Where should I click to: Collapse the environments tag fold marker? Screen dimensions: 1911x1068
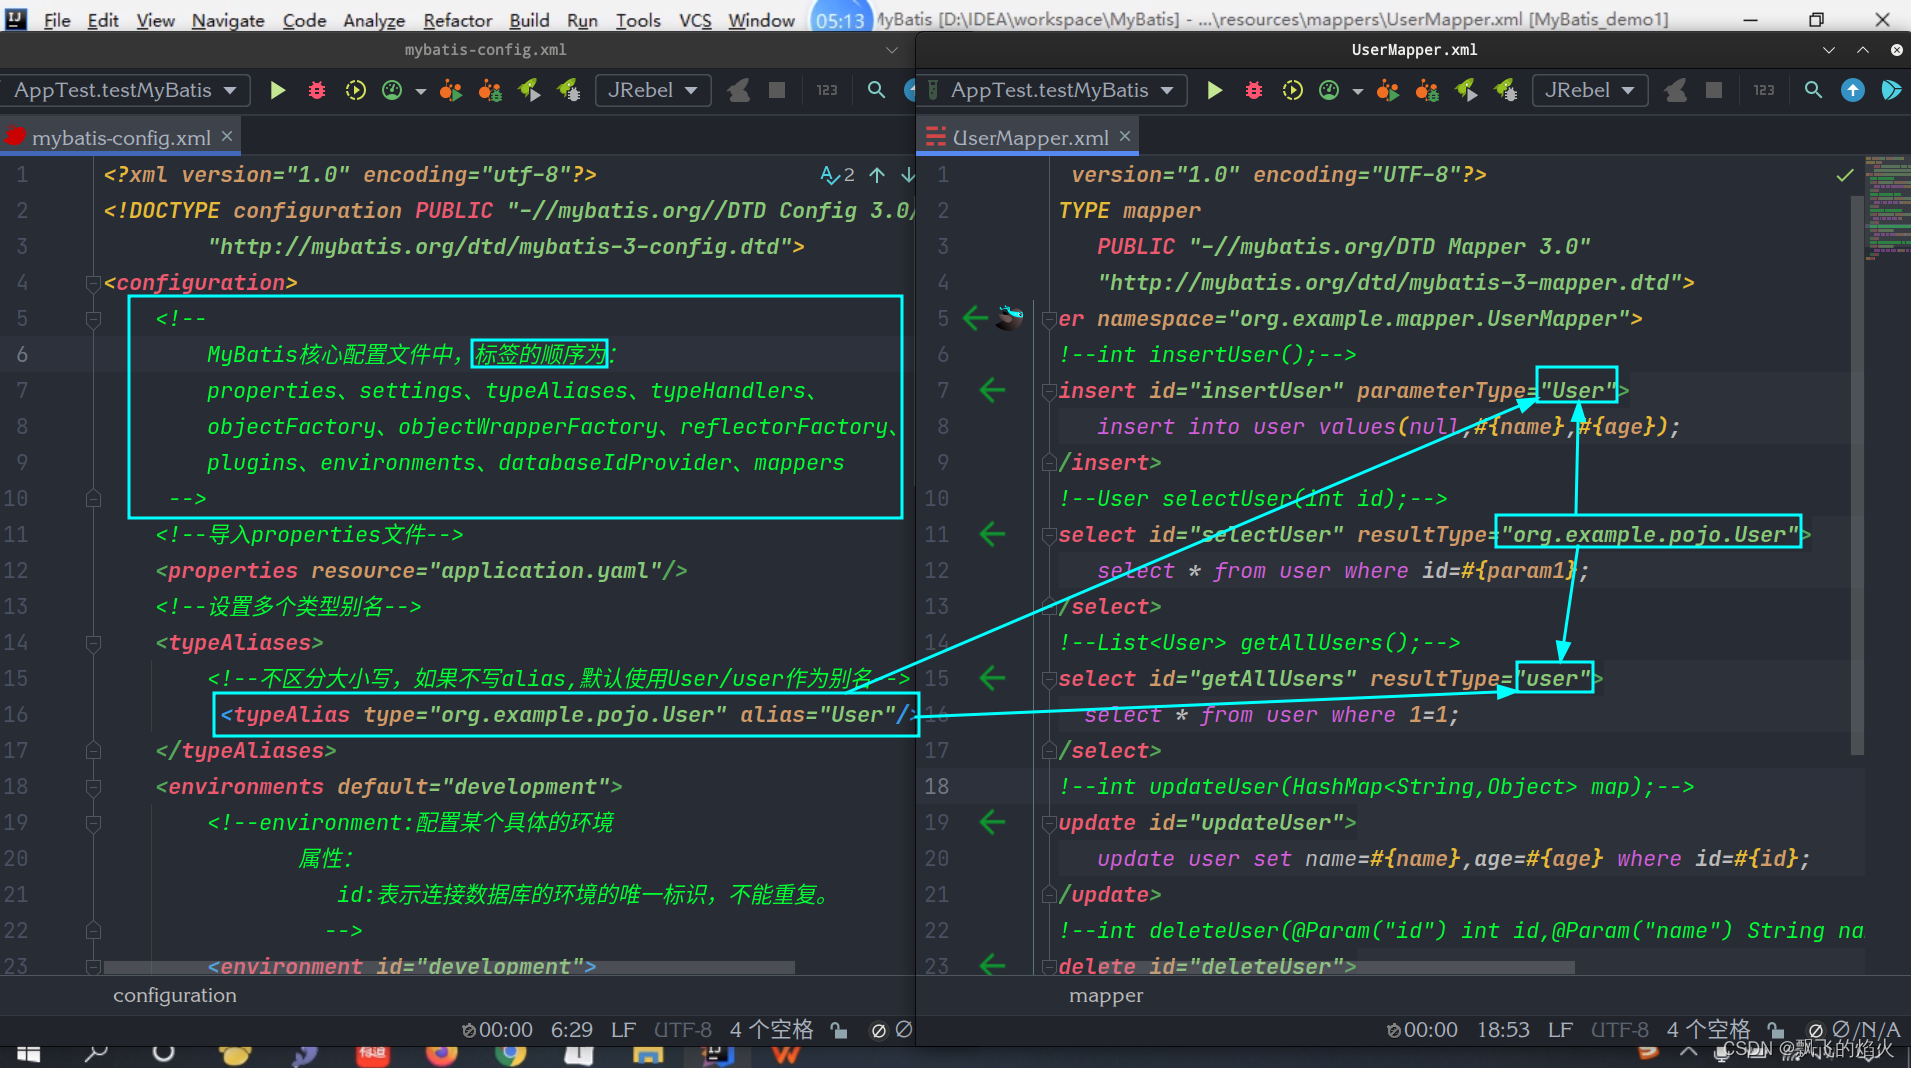93,787
